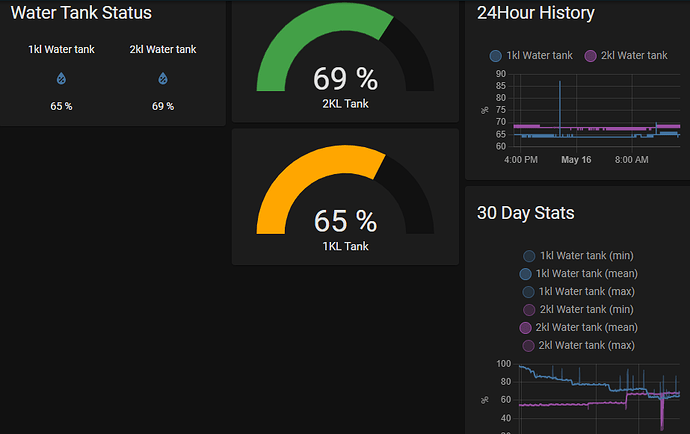Click the 1kl Water tank droplet icon
The width and height of the screenshot is (690, 434).
(x=61, y=78)
